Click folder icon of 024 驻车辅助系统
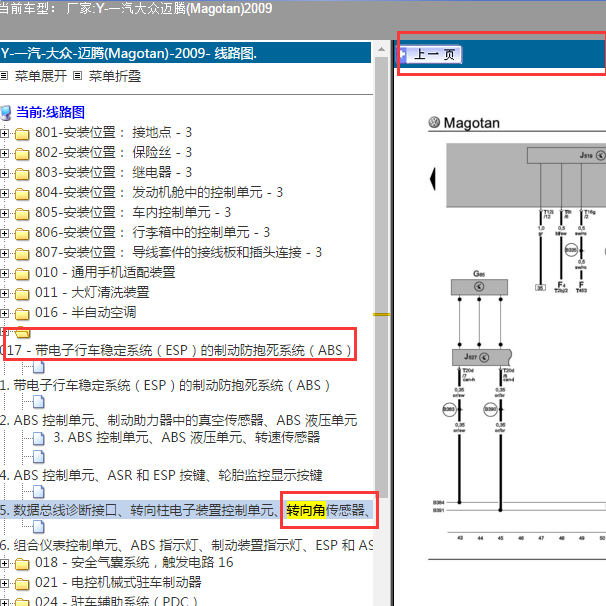Image resolution: width=606 pixels, height=606 pixels. point(22,602)
